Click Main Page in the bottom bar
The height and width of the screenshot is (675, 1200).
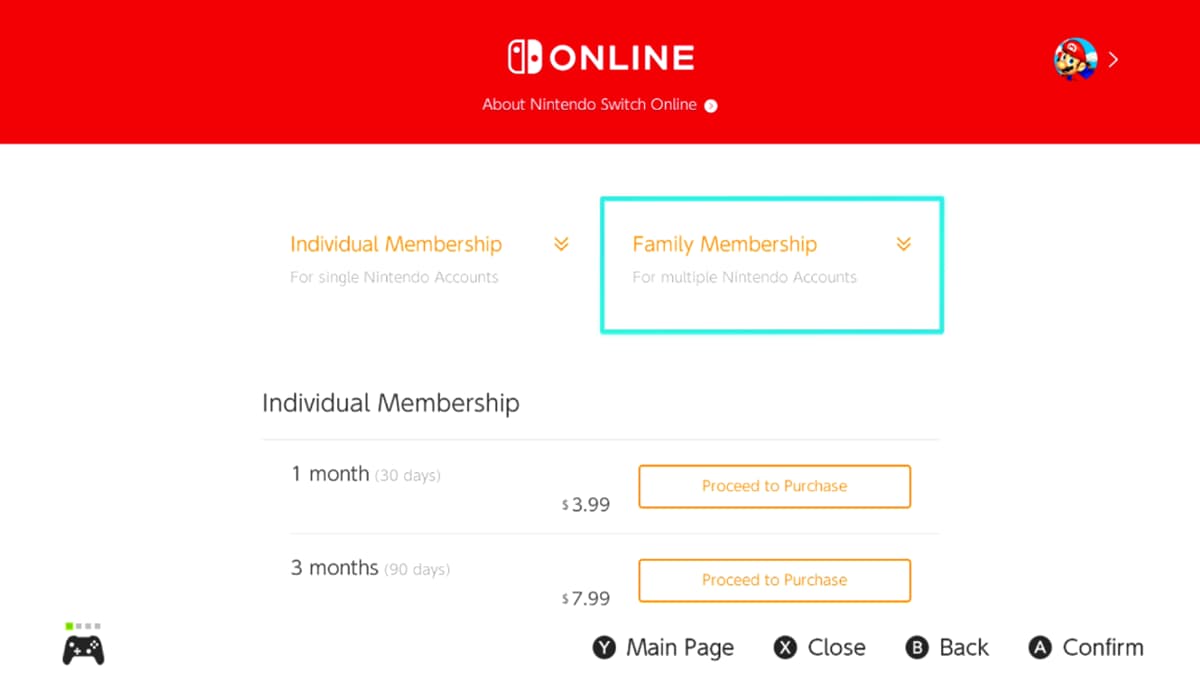(x=662, y=647)
